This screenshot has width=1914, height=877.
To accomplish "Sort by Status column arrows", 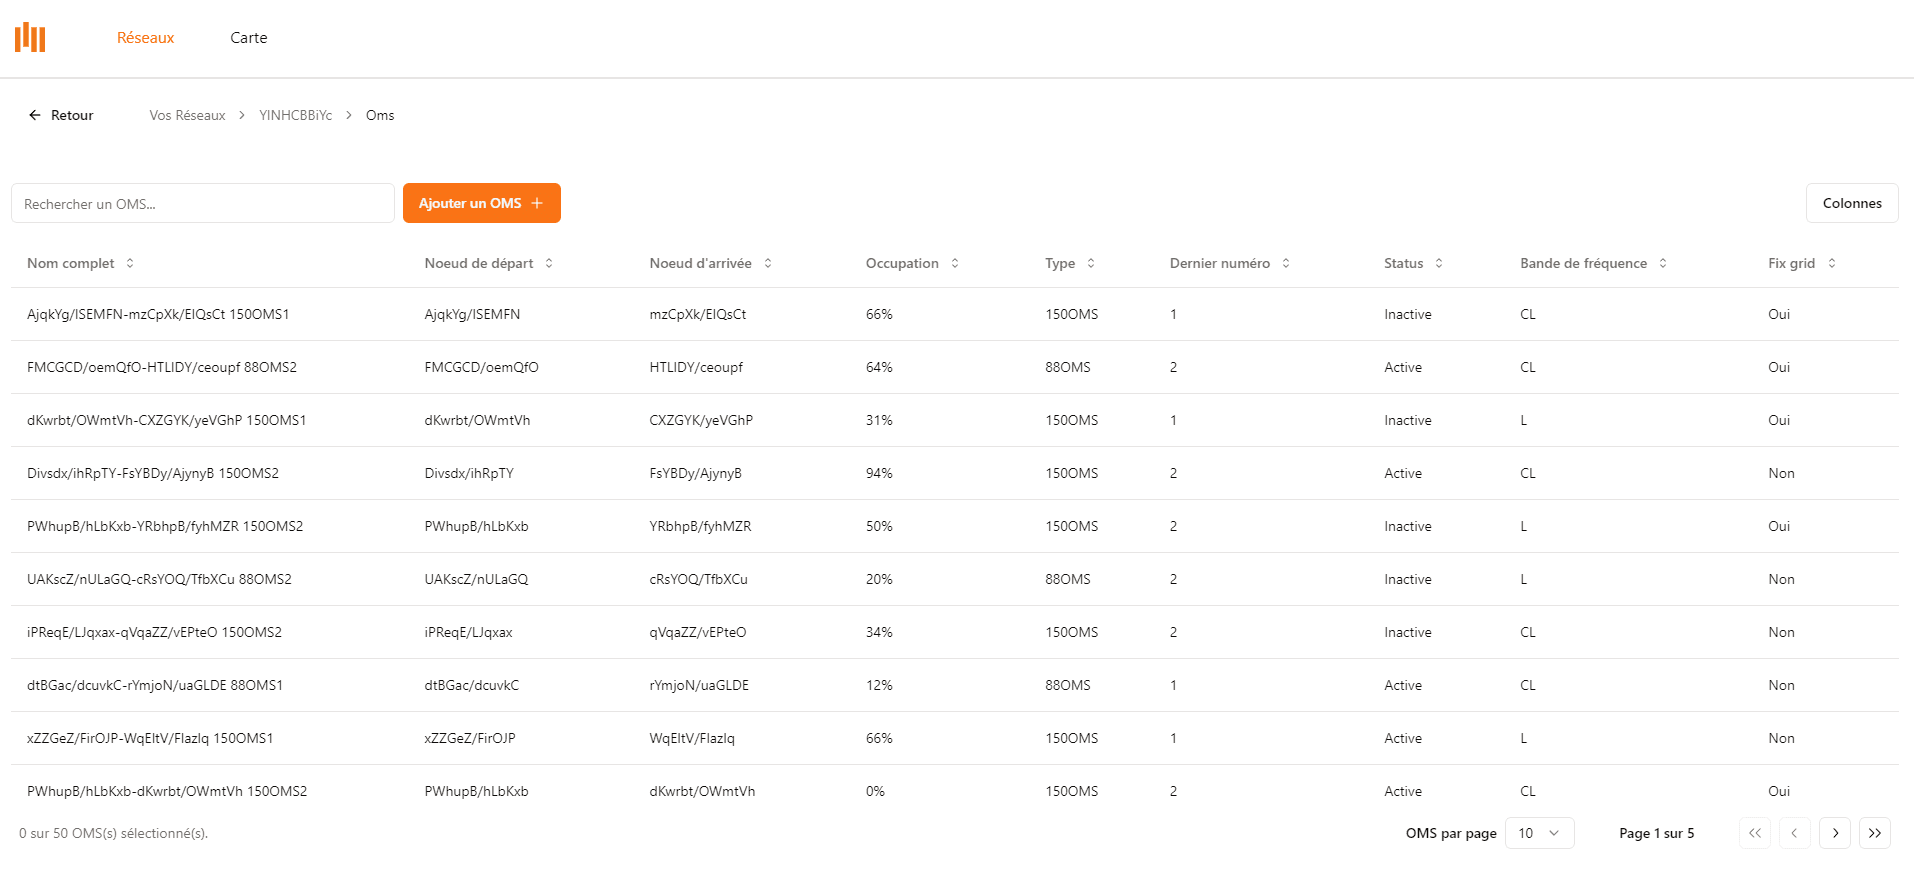I will (x=1439, y=263).
